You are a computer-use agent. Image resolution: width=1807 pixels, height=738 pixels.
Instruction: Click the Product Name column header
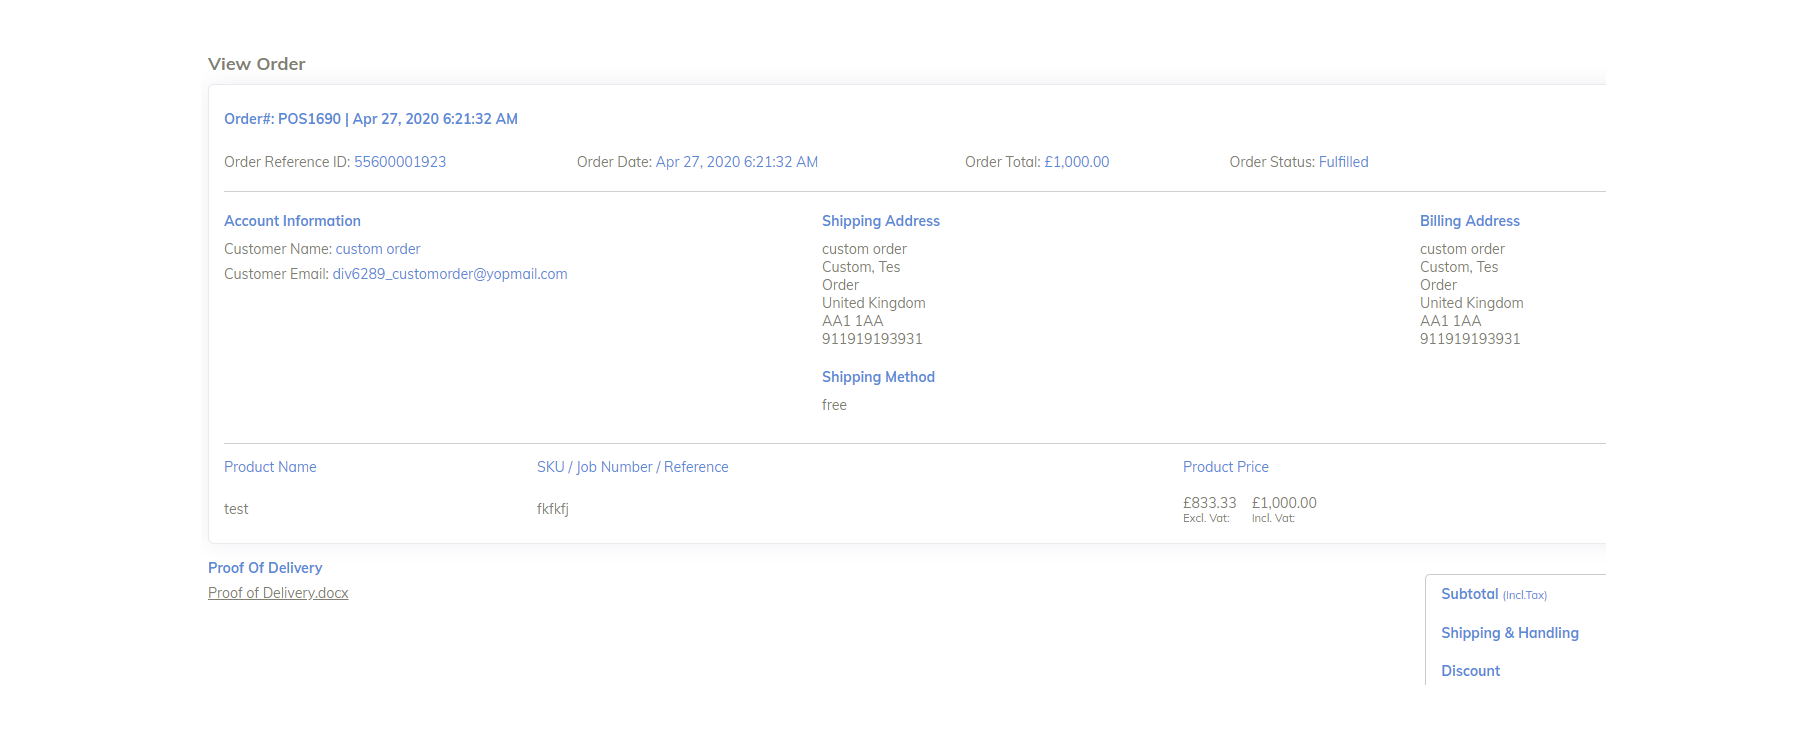270,467
